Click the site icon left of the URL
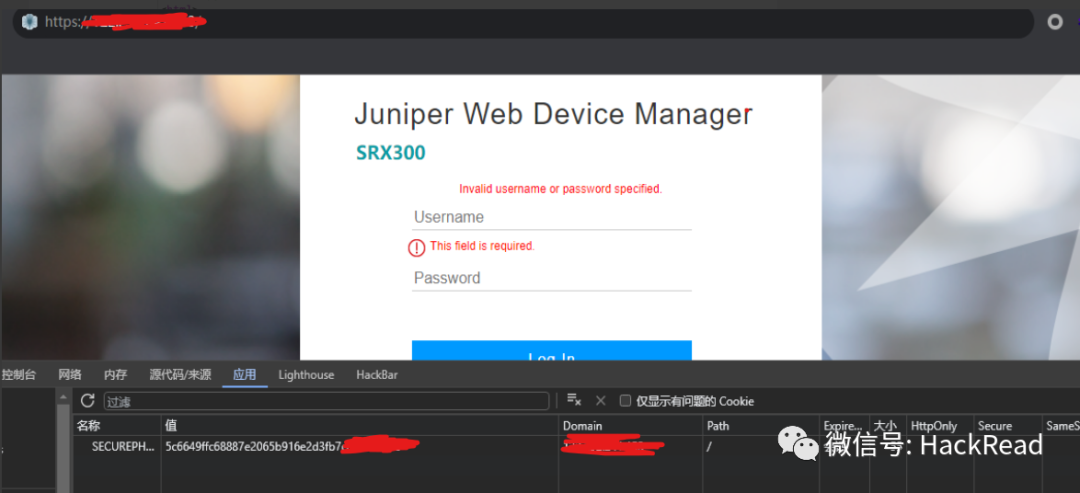 tap(29, 22)
